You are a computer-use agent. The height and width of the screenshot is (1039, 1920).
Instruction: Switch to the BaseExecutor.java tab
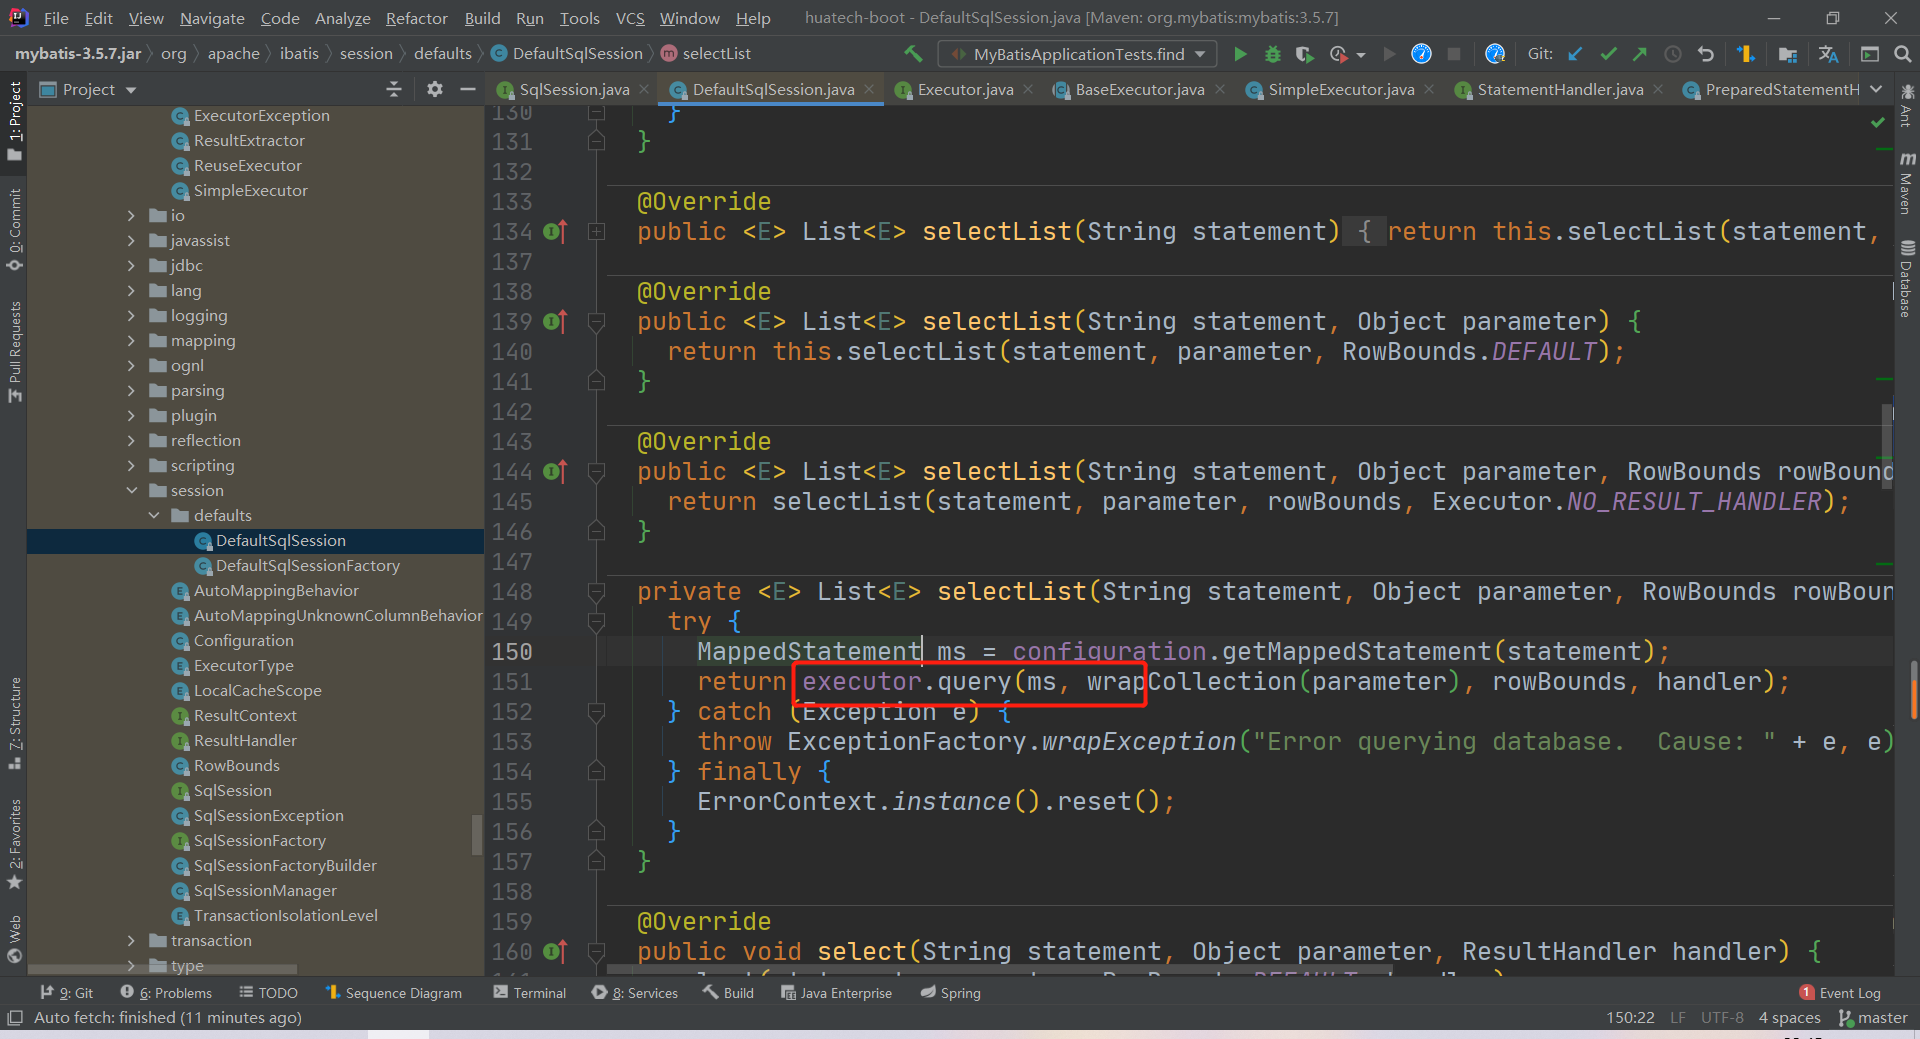1139,89
